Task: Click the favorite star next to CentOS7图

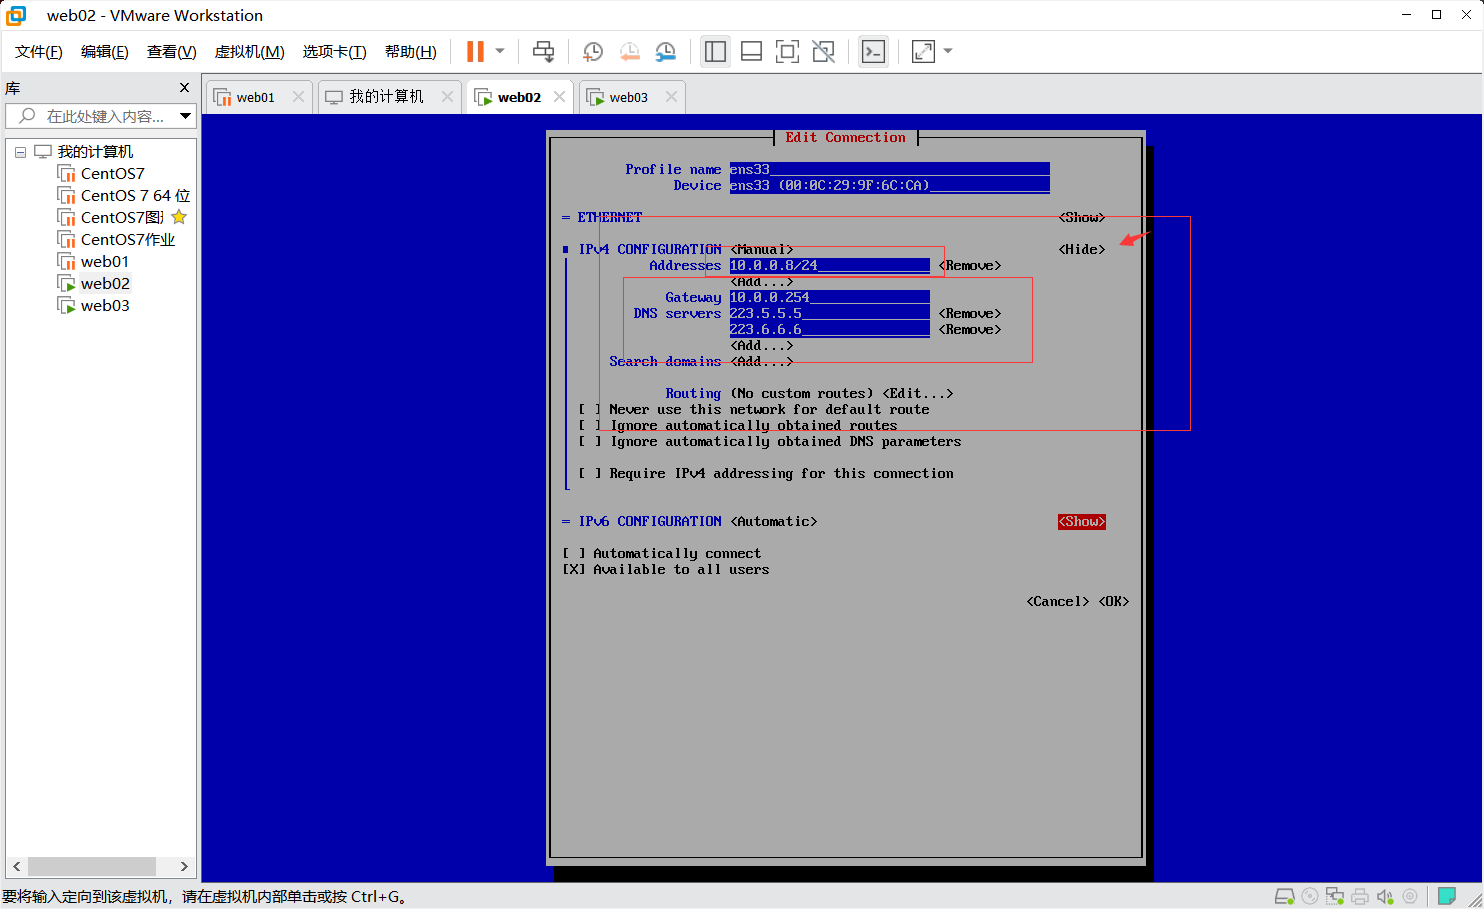Action: pos(179,217)
